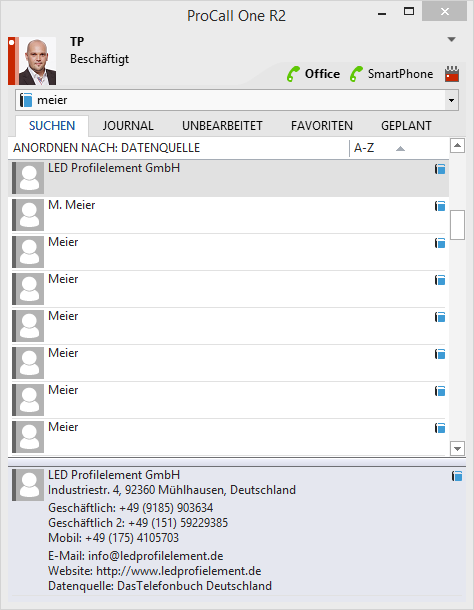Click the address Industriestr. 4, 92360 Mühlhausen
Image resolution: width=474 pixels, height=610 pixels.
click(x=172, y=490)
